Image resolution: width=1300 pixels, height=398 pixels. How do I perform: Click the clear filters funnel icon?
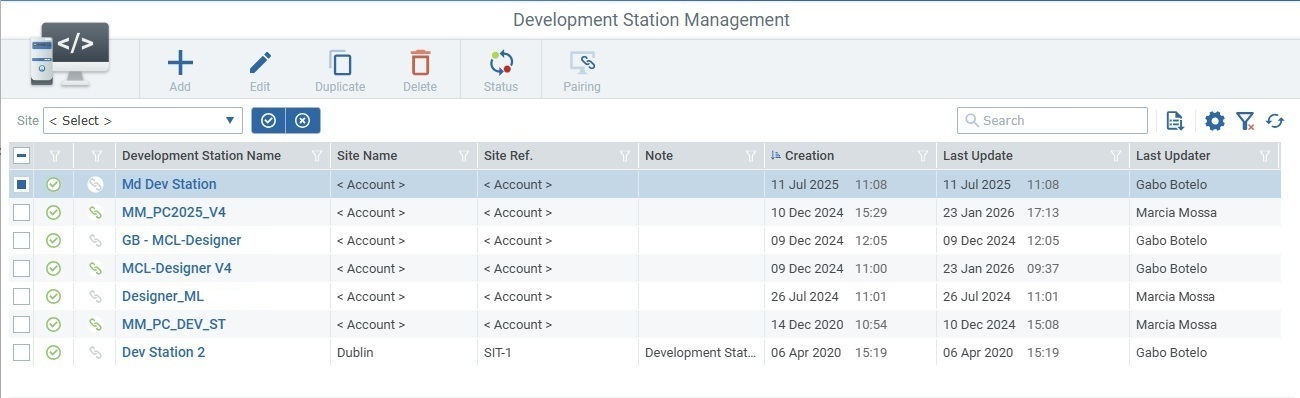click(1245, 121)
